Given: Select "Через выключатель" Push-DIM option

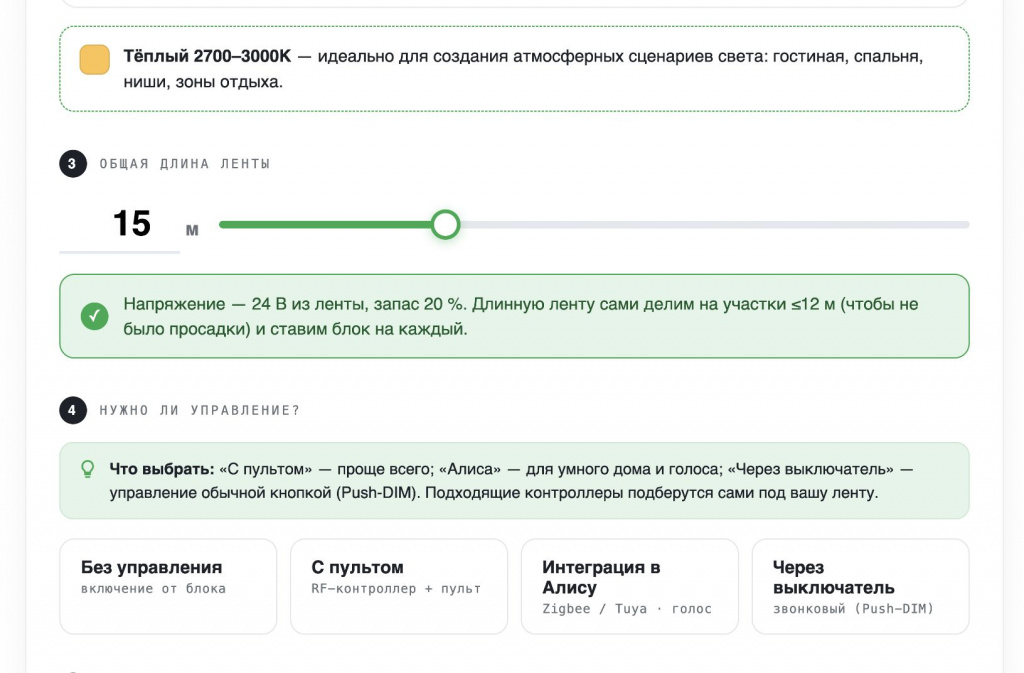Looking at the screenshot, I should [x=860, y=586].
